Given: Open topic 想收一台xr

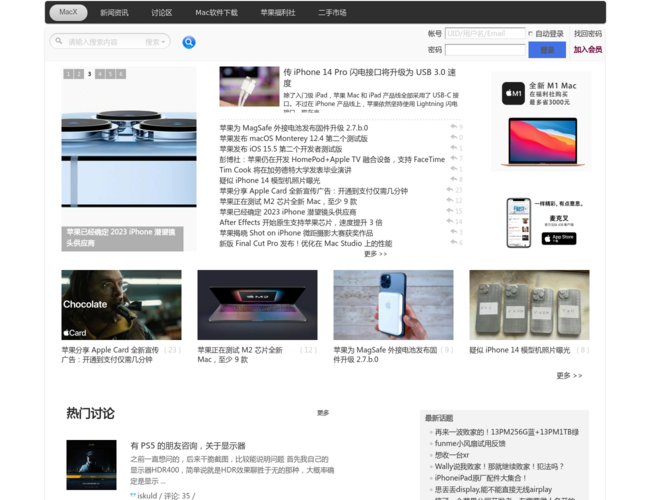Looking at the screenshot, I should coord(452,455).
